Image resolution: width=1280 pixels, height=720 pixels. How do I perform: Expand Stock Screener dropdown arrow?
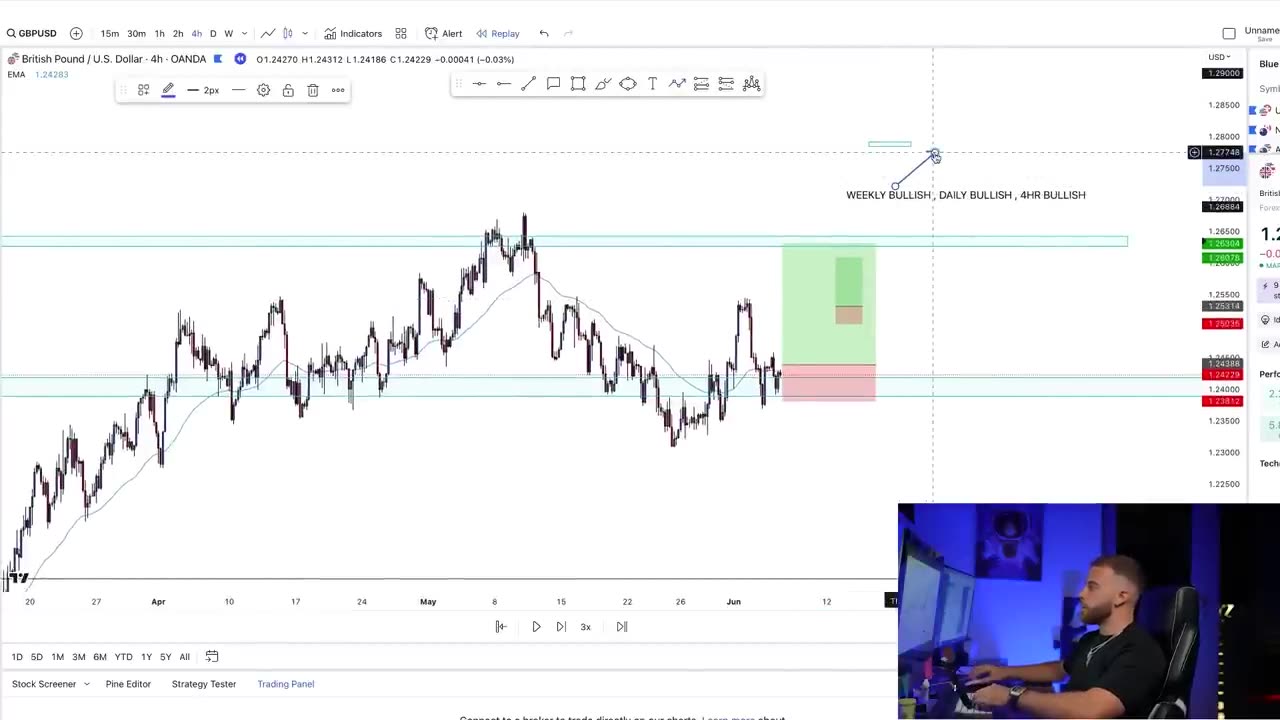[x=86, y=684]
